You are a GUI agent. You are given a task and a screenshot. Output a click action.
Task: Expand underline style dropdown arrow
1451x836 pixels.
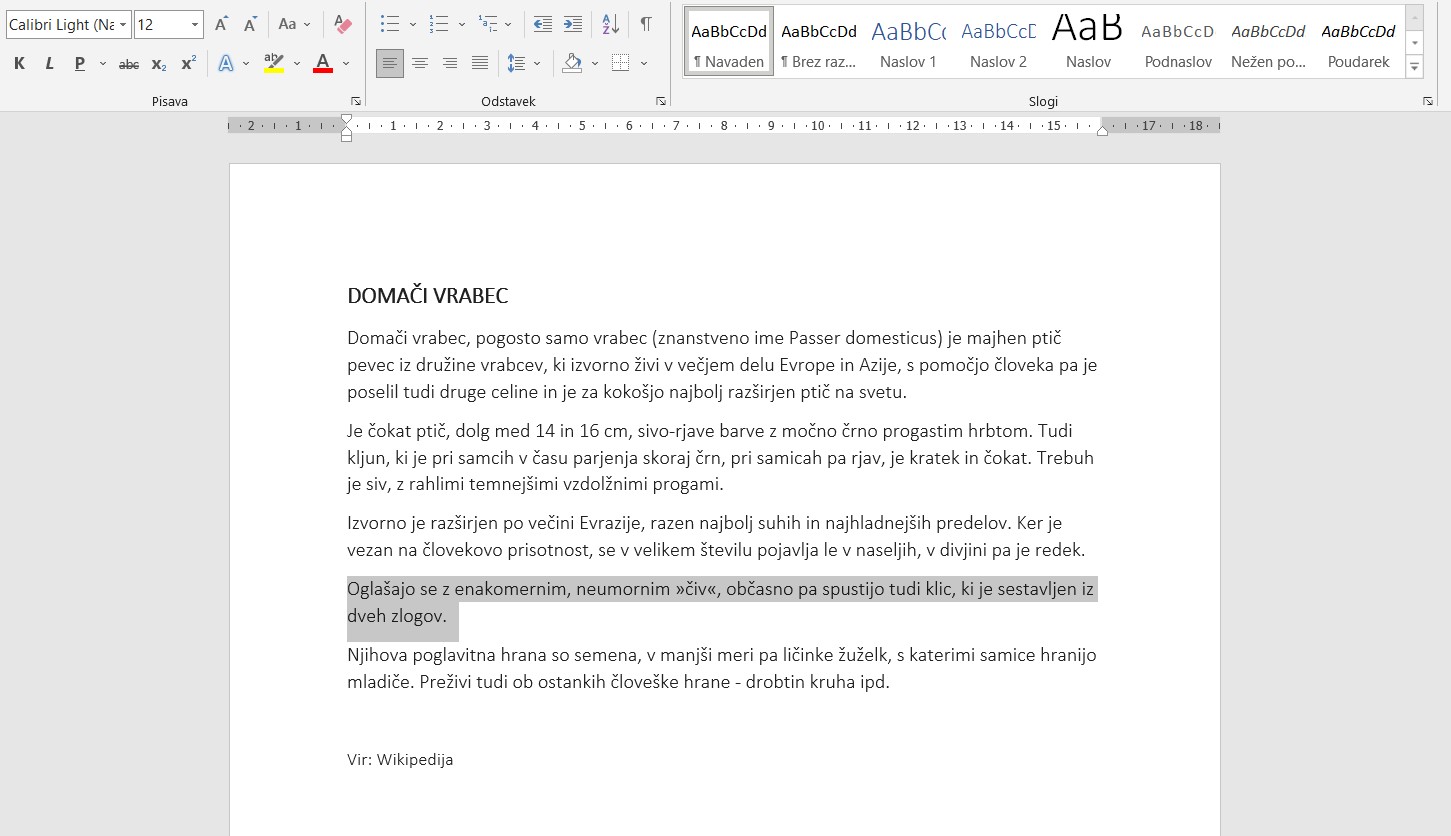pos(103,64)
